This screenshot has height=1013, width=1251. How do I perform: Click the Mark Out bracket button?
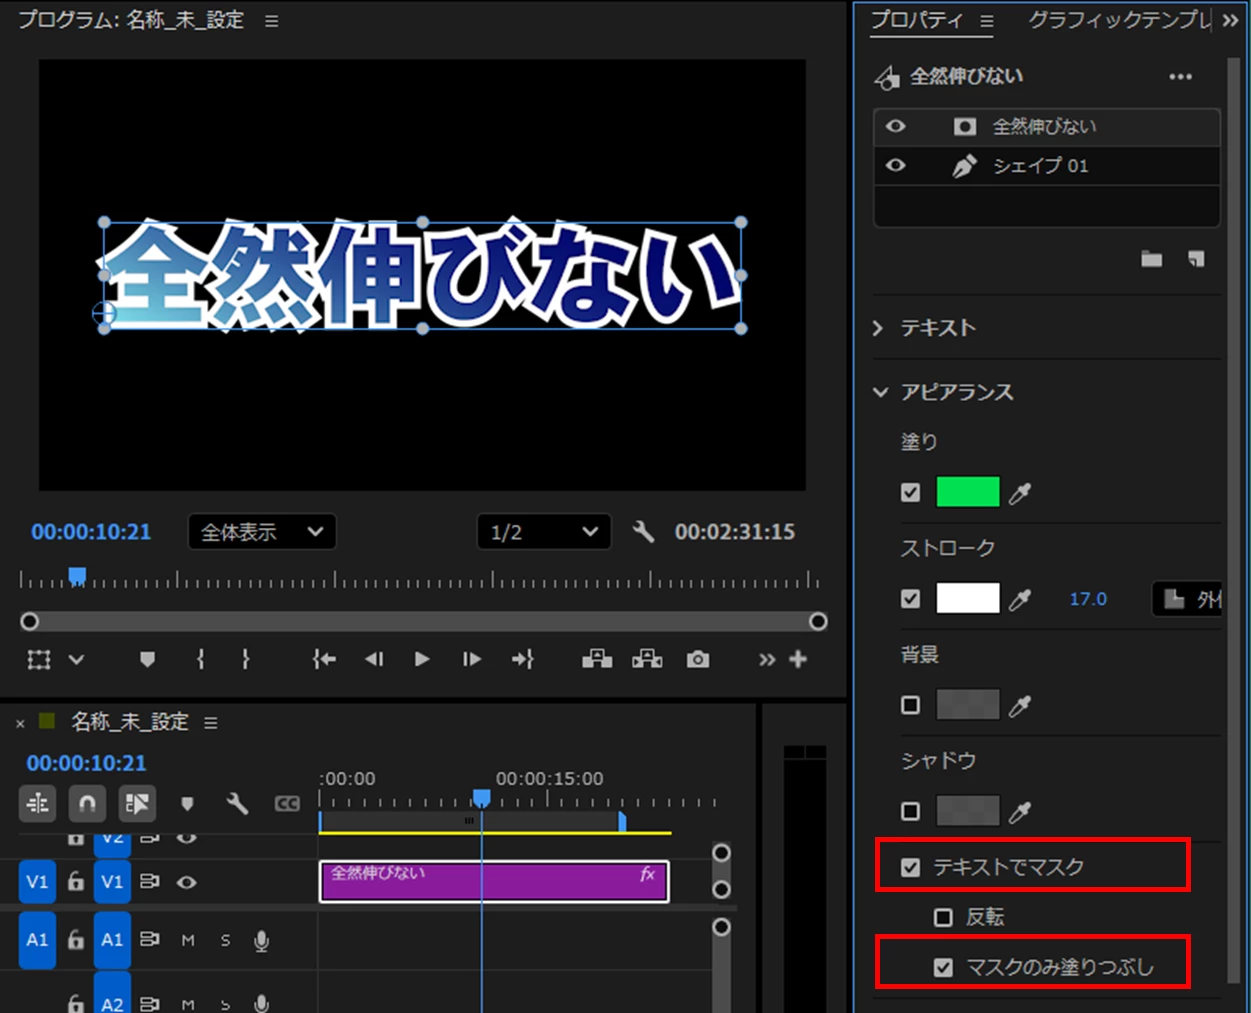pyautogui.click(x=245, y=659)
